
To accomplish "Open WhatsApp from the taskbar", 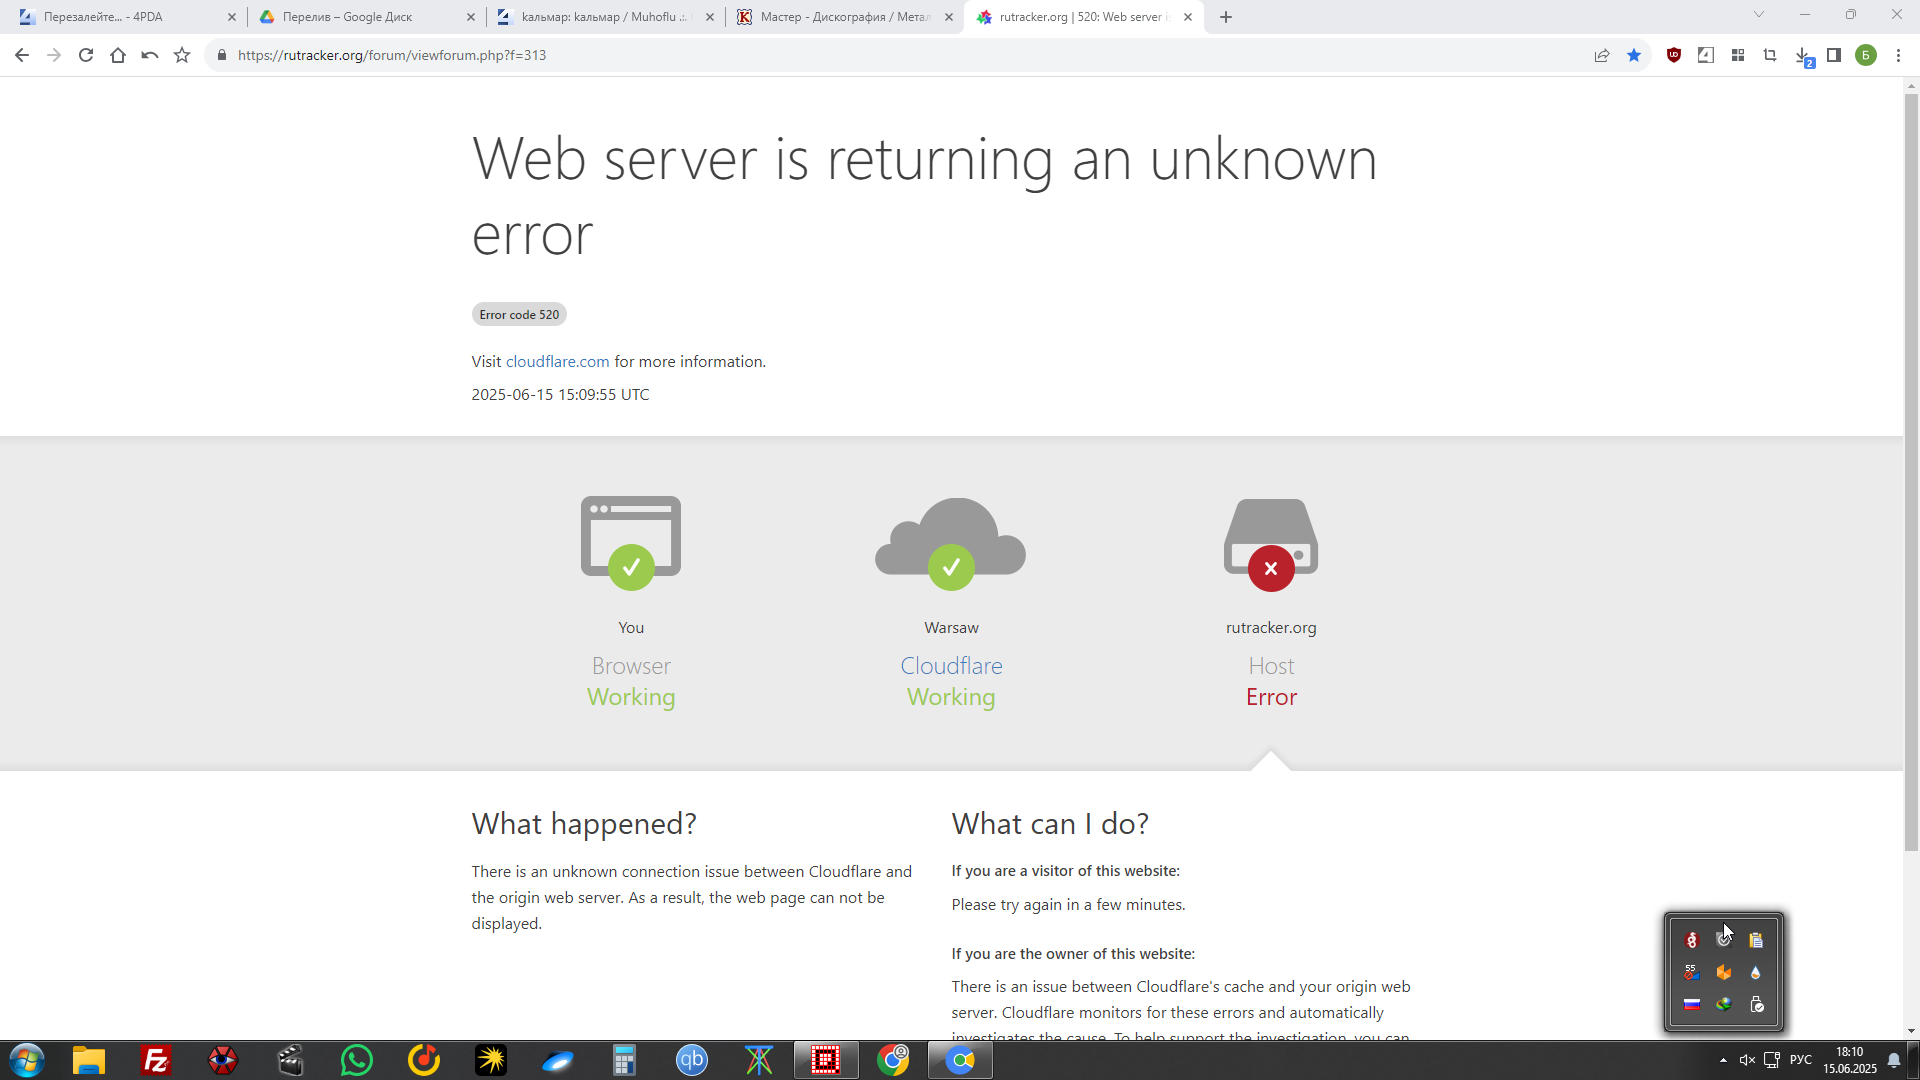I will click(357, 1060).
